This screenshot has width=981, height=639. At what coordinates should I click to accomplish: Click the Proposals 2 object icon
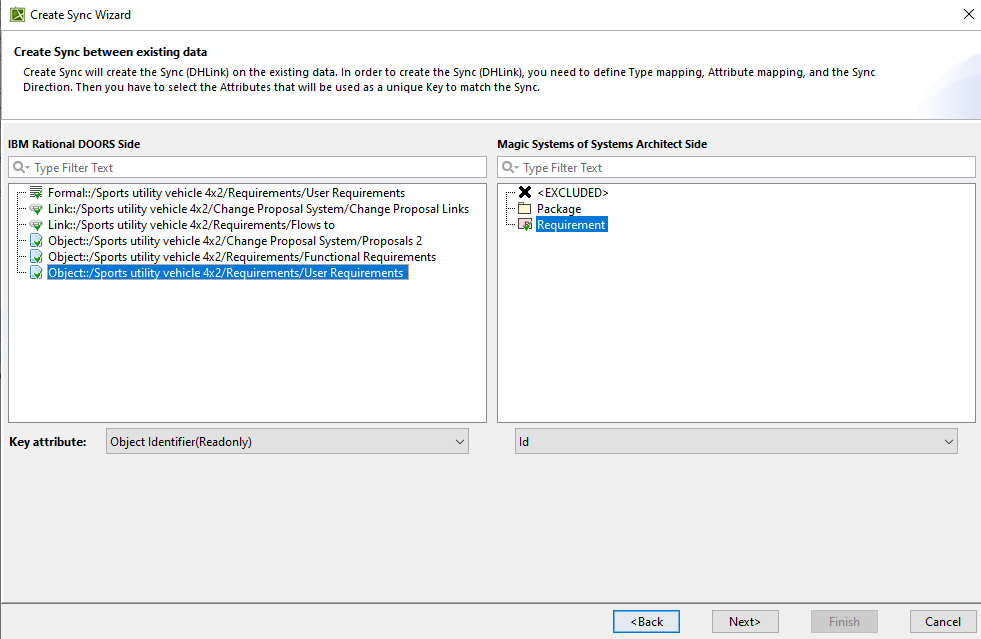pyautogui.click(x=36, y=241)
